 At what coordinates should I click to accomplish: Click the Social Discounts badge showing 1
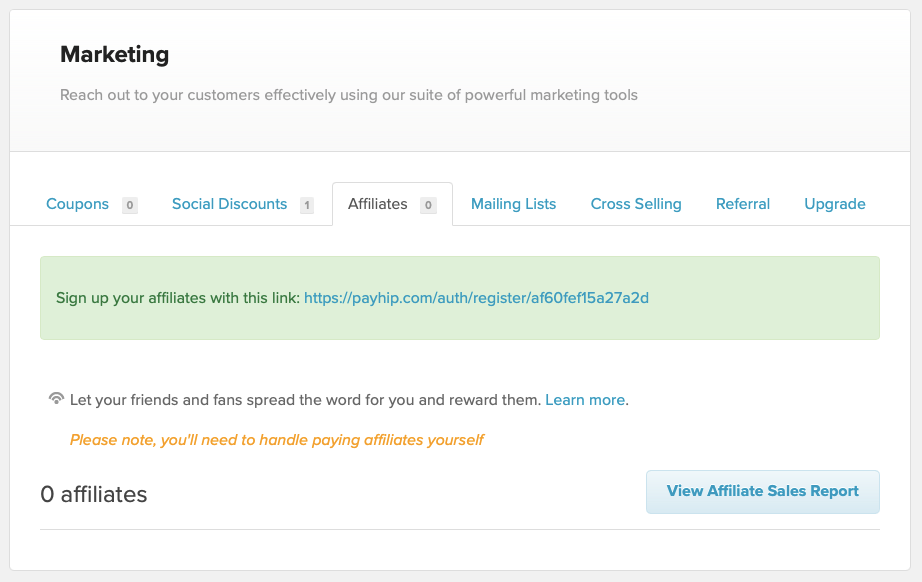(307, 205)
